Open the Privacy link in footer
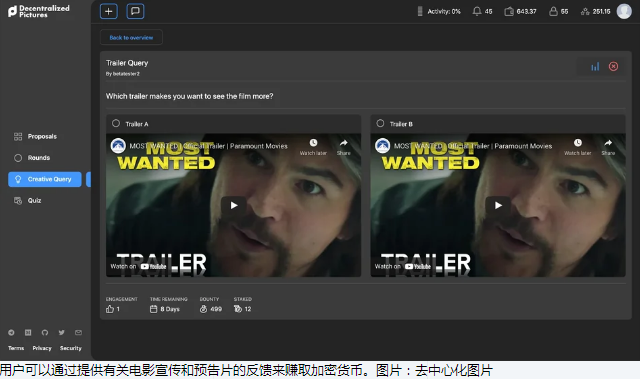The width and height of the screenshot is (640, 379). pos(42,348)
